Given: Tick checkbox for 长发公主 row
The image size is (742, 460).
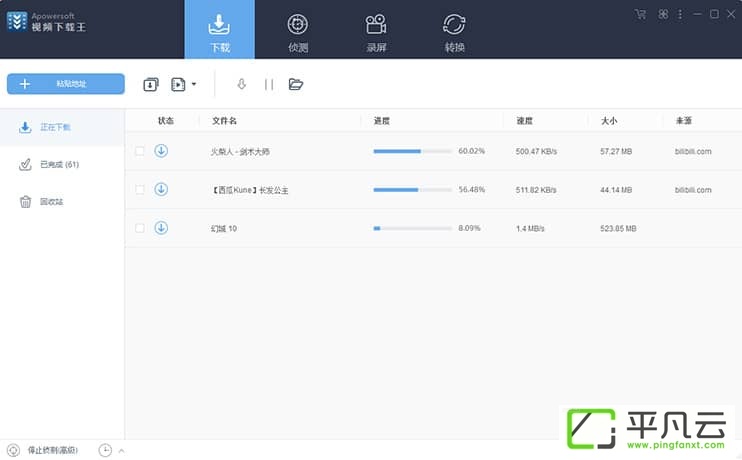Looking at the screenshot, I should click(140, 189).
